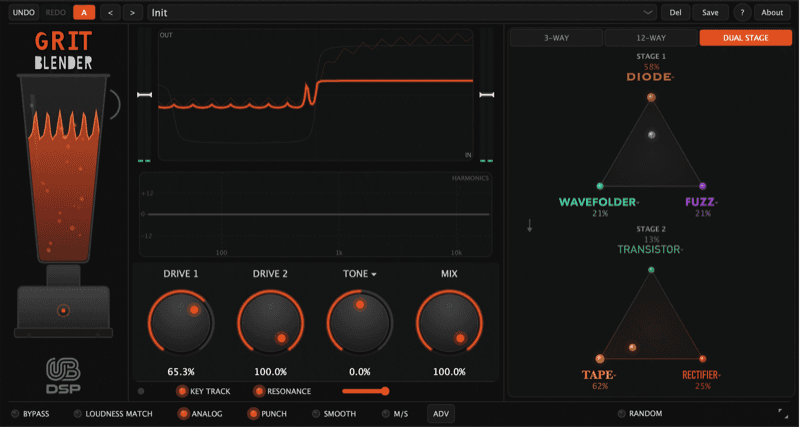
Task: Open the help question mark button
Action: pyautogui.click(x=742, y=13)
